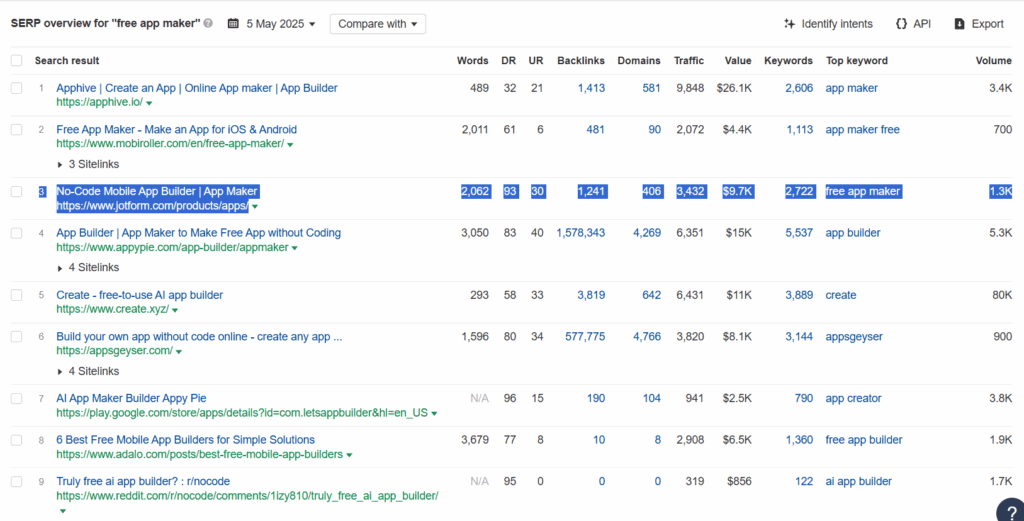1024x521 pixels.
Task: Expand 4 Sitelinks under appypie result
Action: [x=88, y=268]
